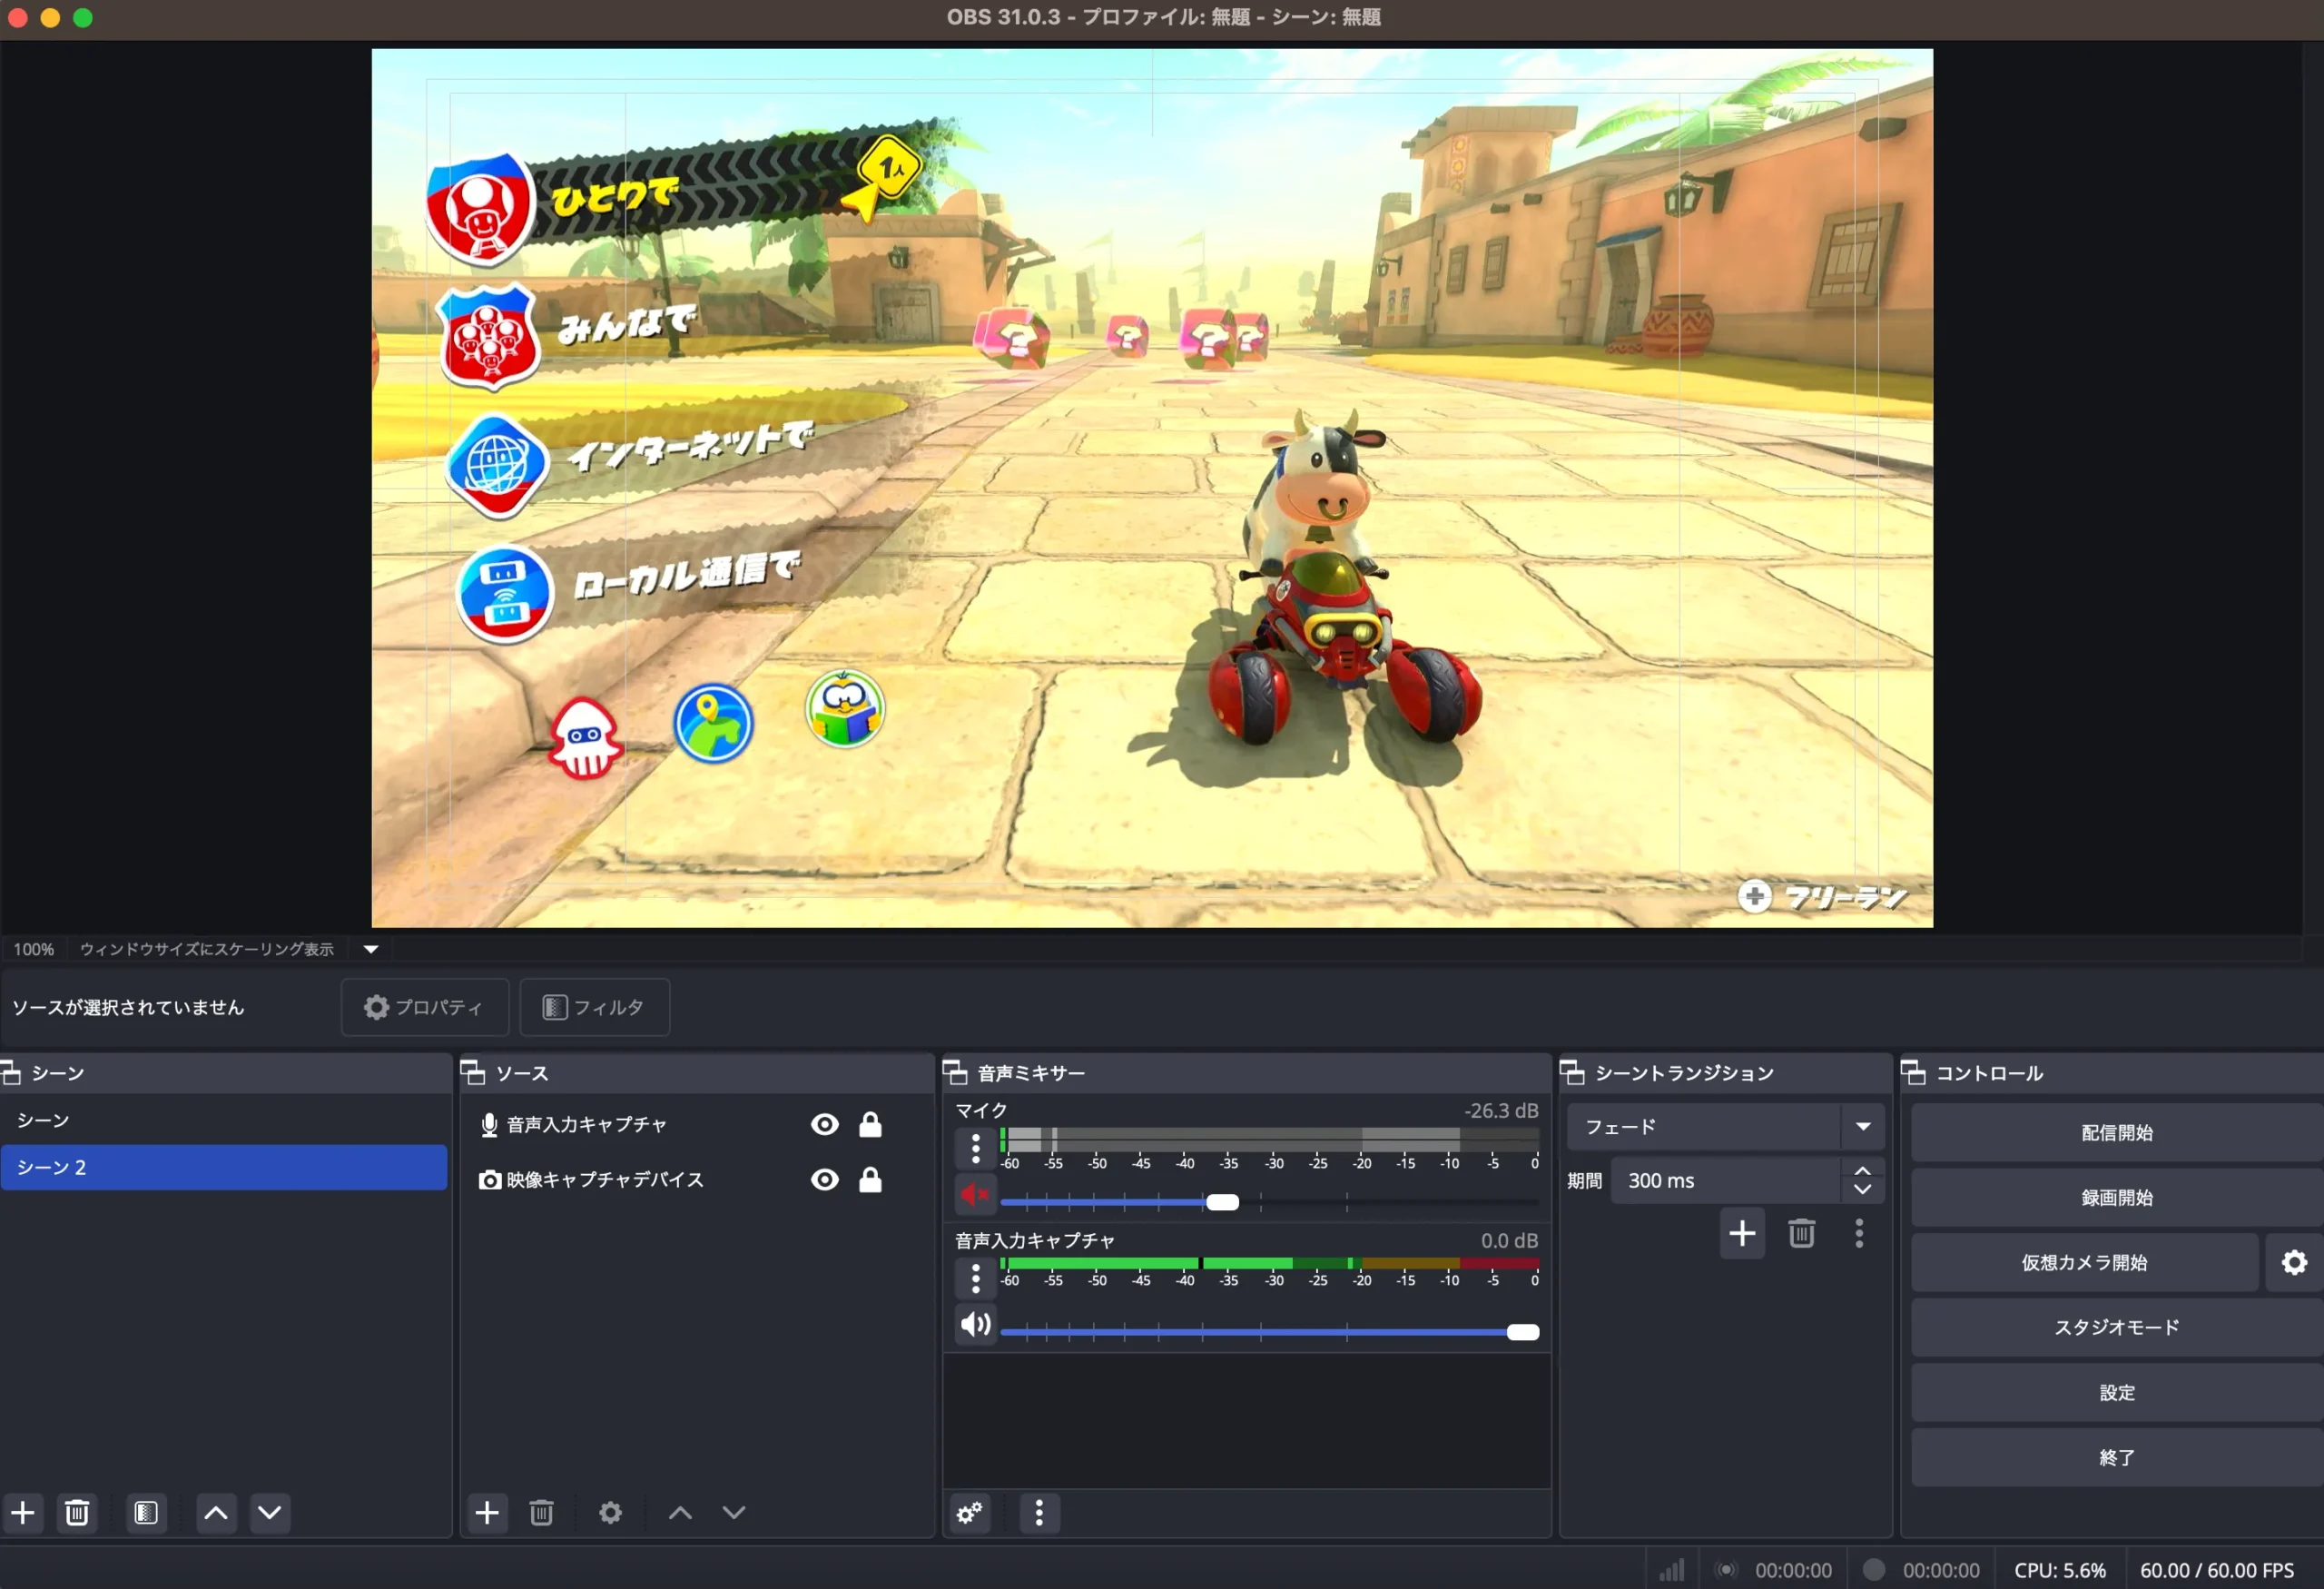
Task: Move scene up with arrow icon
Action: point(215,1512)
